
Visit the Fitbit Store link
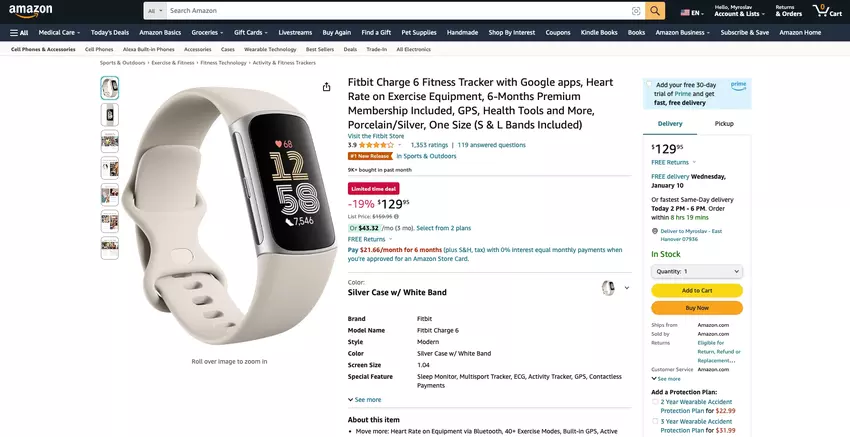point(376,136)
